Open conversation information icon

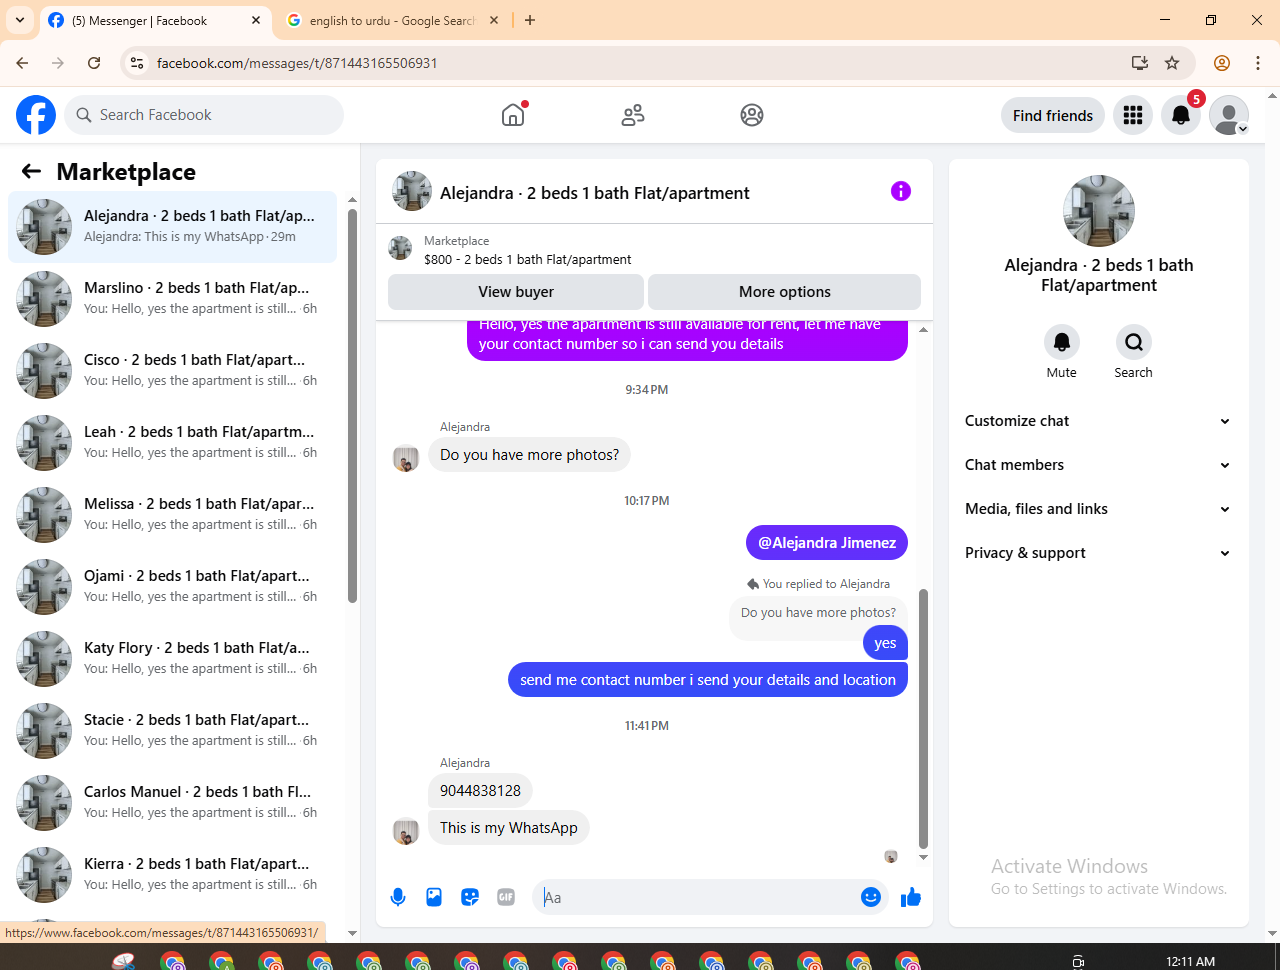(x=901, y=191)
